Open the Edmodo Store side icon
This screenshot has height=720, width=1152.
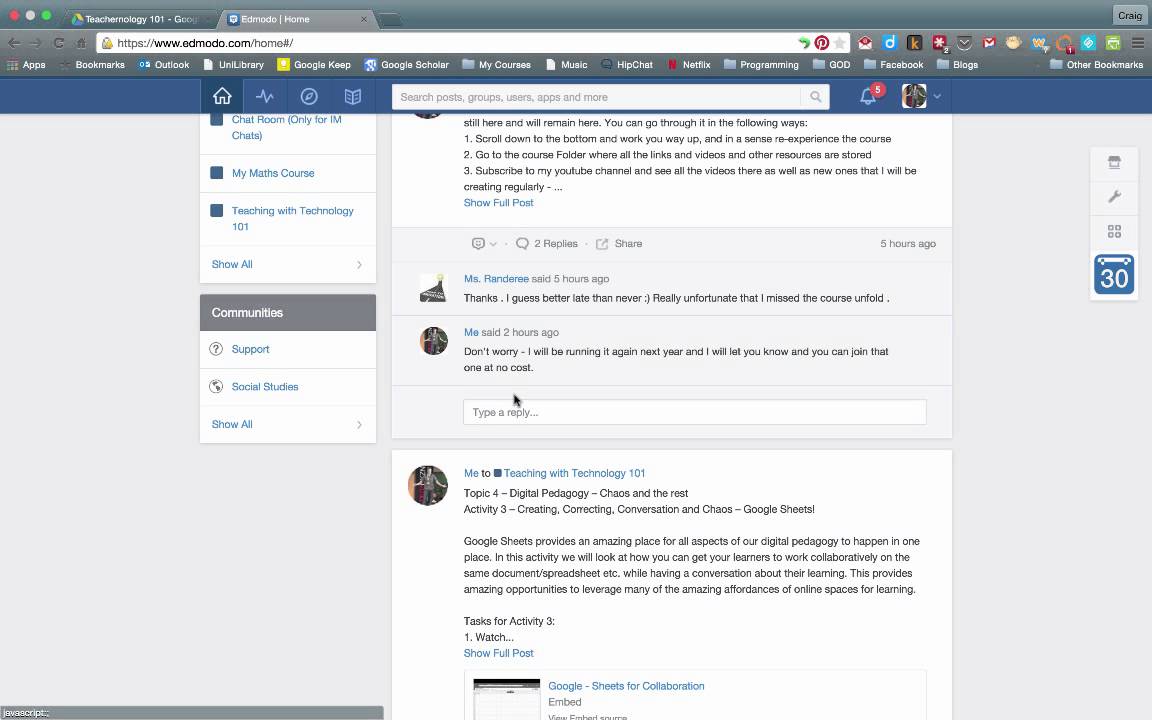click(x=1114, y=162)
